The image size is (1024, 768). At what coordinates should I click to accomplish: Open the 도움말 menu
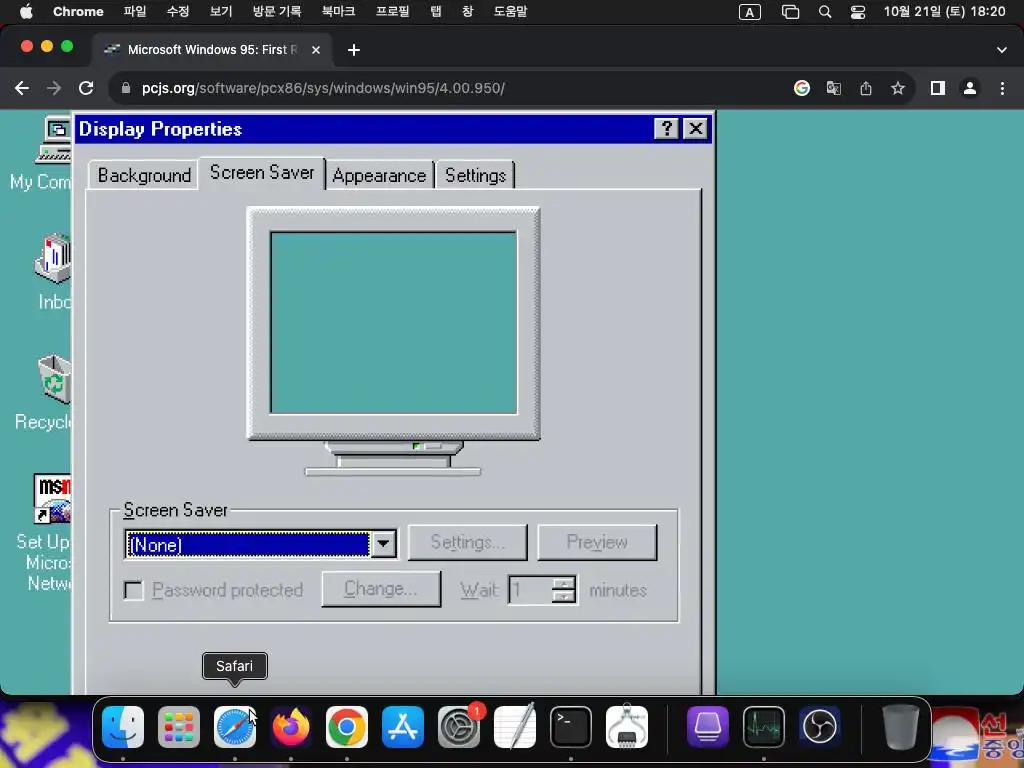click(510, 12)
